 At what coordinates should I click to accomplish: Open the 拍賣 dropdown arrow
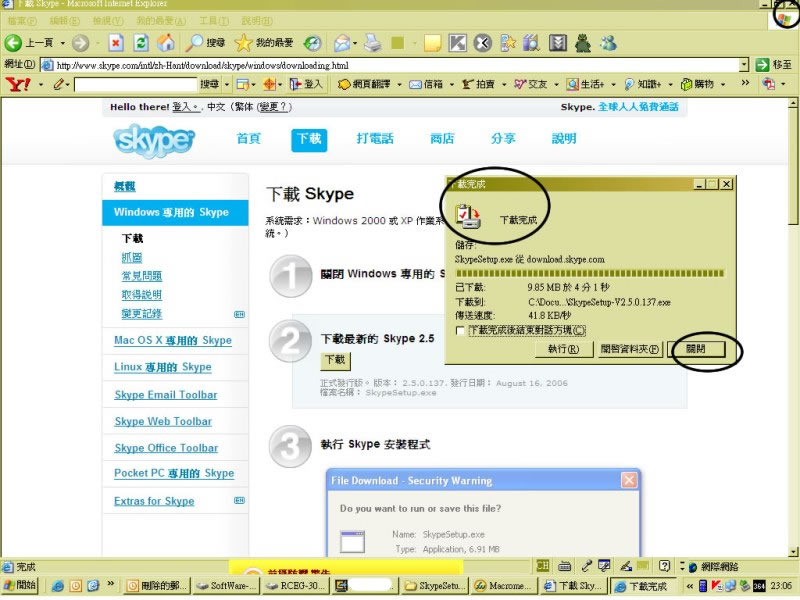coord(504,84)
